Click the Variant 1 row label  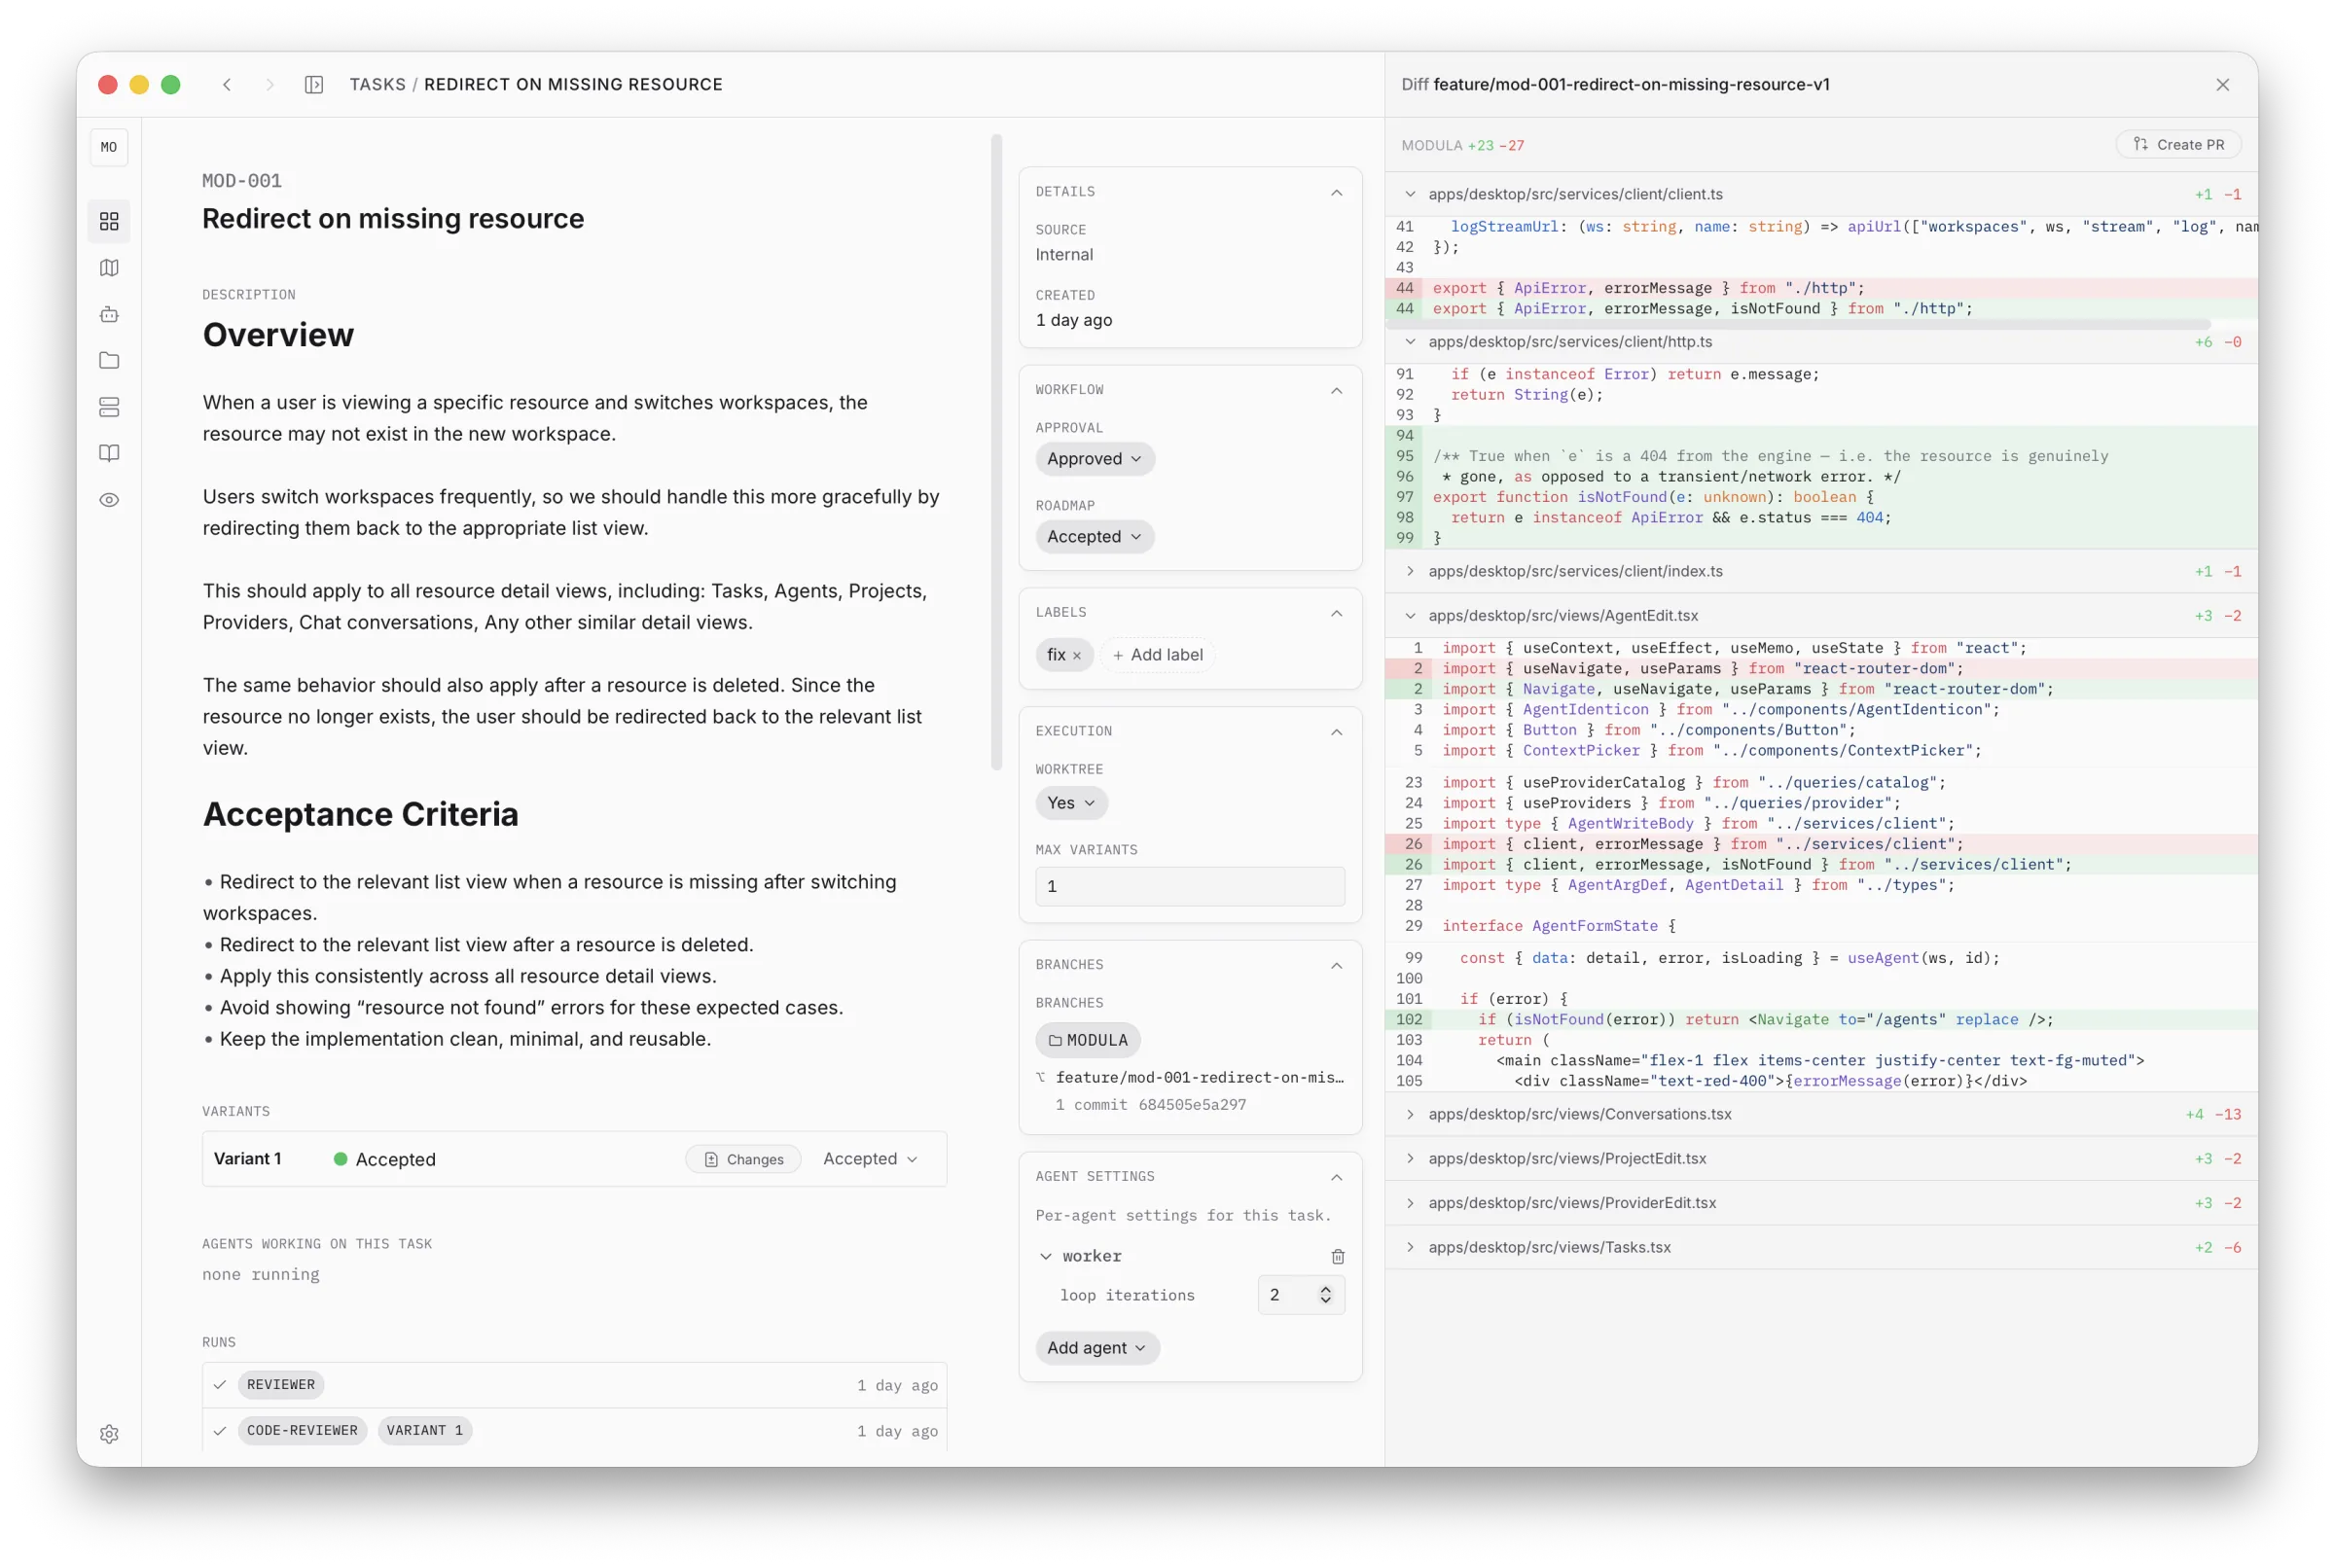[247, 1159]
